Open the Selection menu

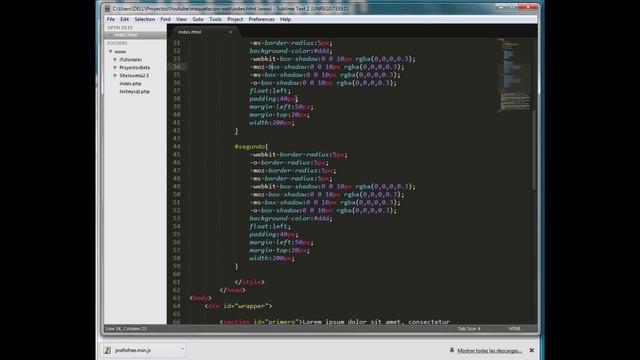(144, 19)
